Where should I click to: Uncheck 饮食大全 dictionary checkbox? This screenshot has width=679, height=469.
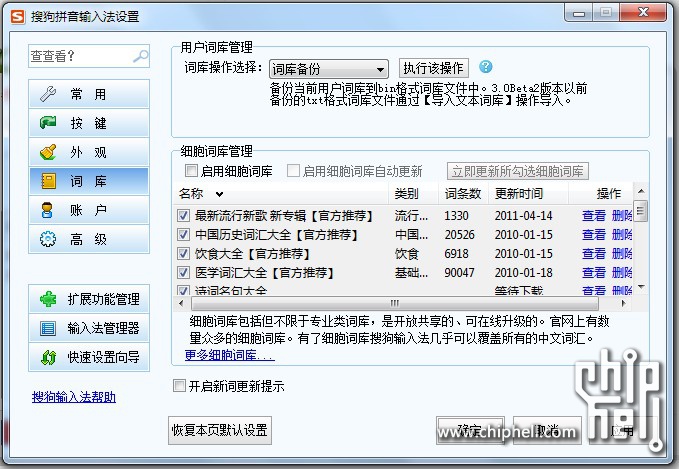(183, 253)
